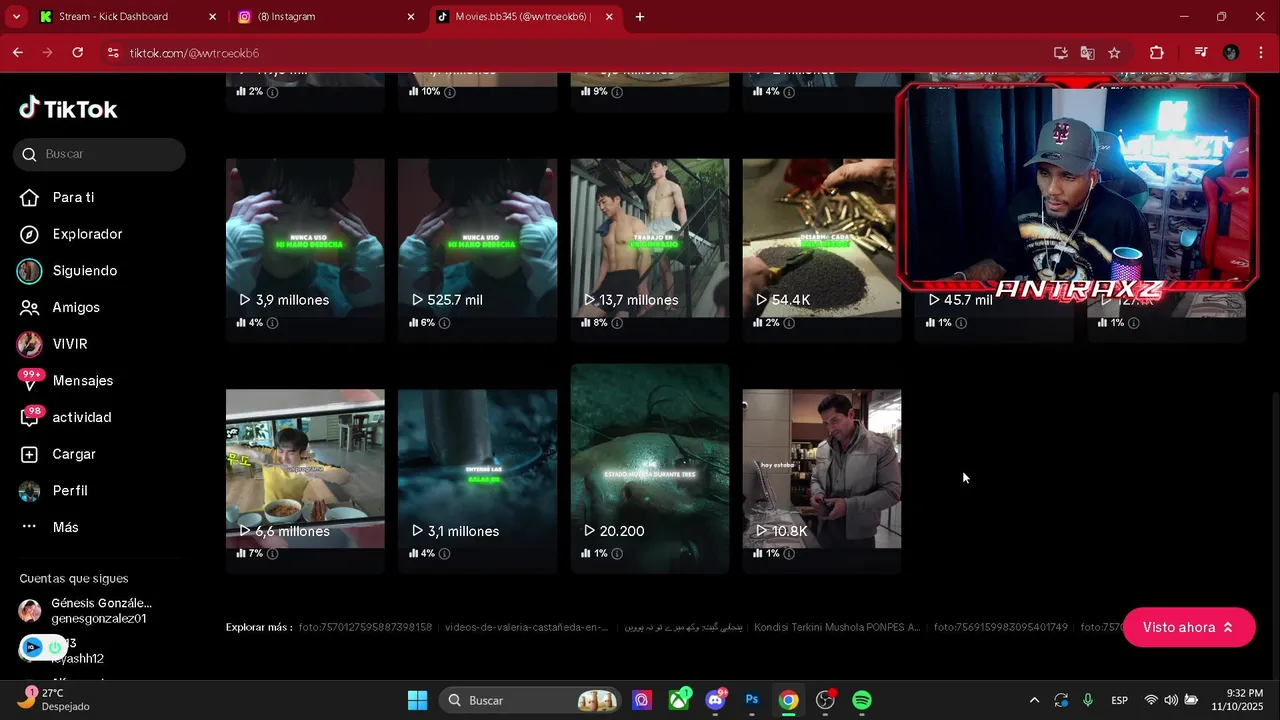
Task: Open the 3,1 millones views video
Action: click(x=477, y=469)
